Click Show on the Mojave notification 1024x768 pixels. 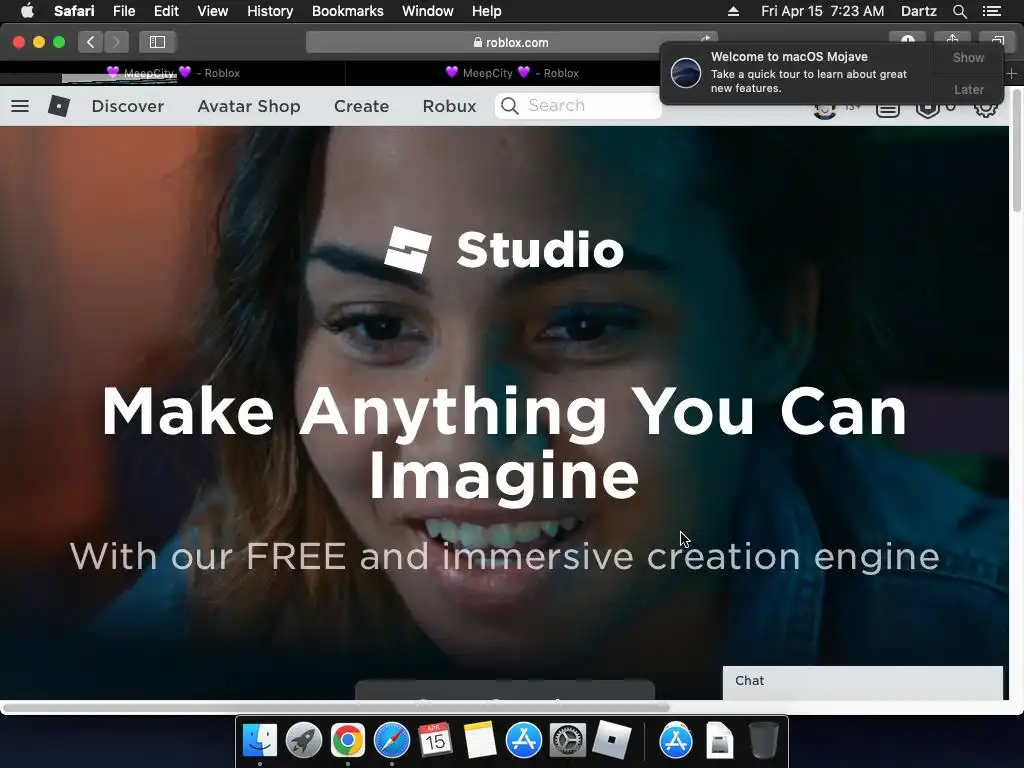(x=968, y=57)
